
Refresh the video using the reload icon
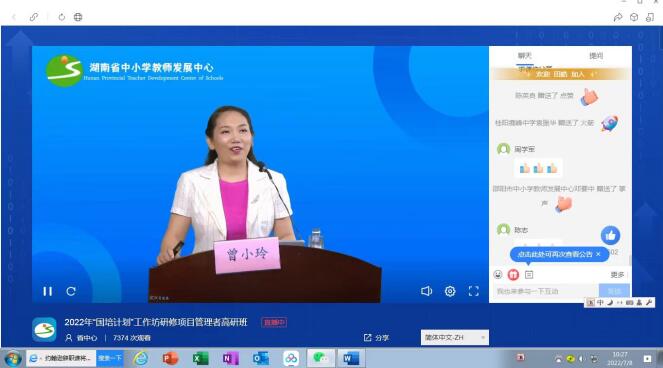71,291
